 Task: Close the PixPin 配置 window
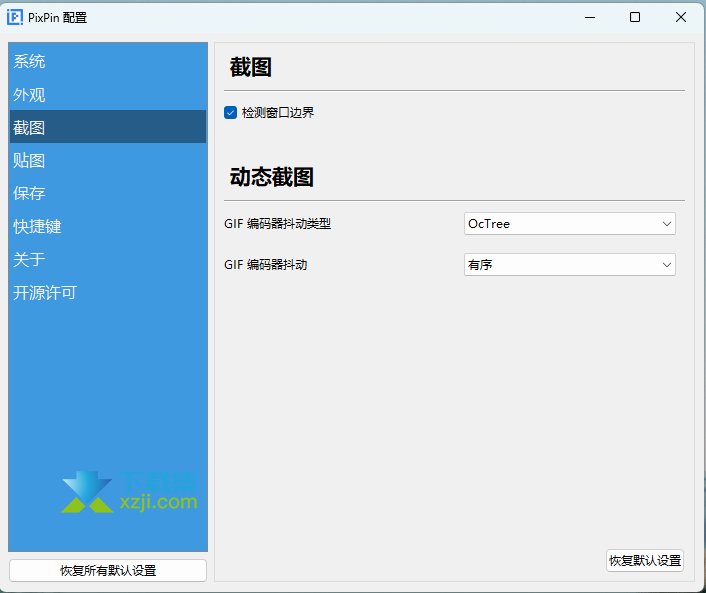tap(681, 18)
